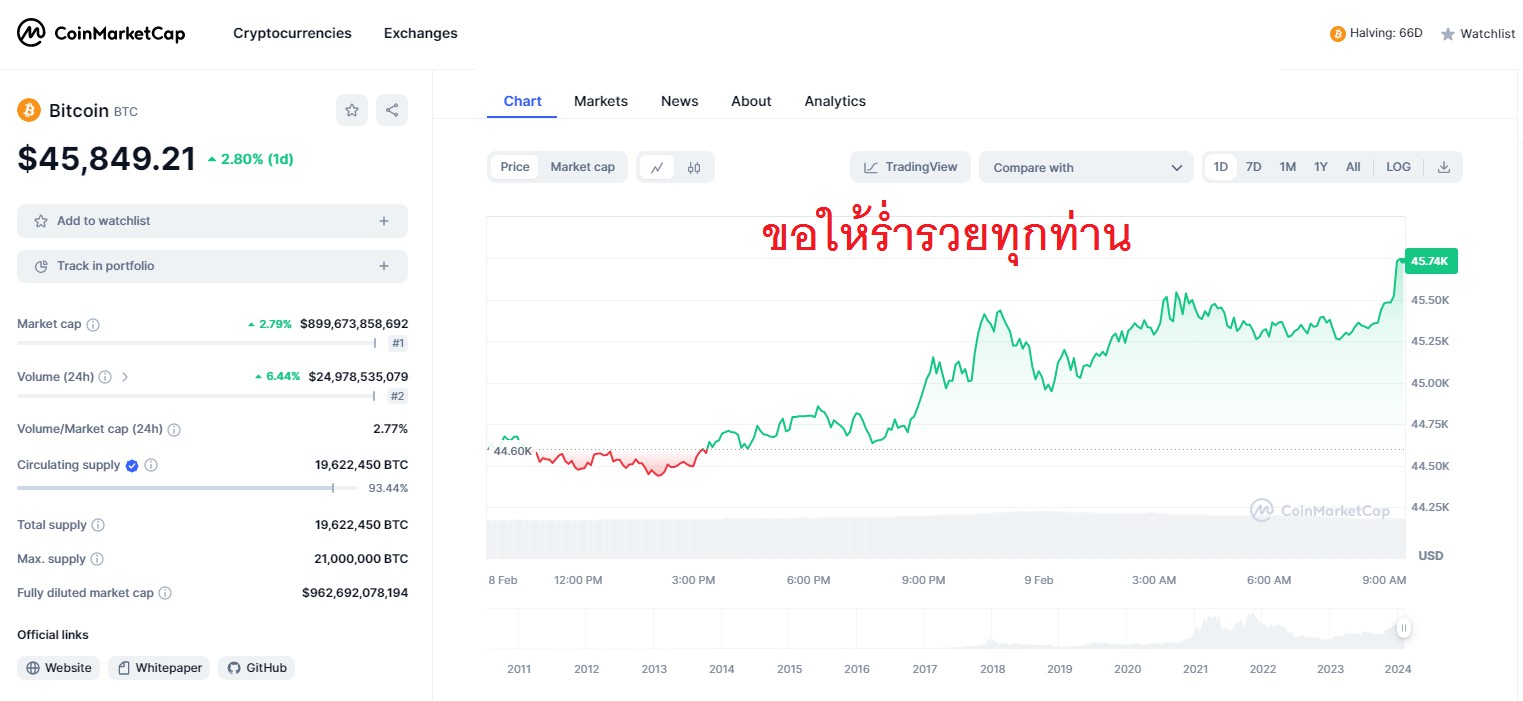Click the Market cap info icon

coord(93,324)
